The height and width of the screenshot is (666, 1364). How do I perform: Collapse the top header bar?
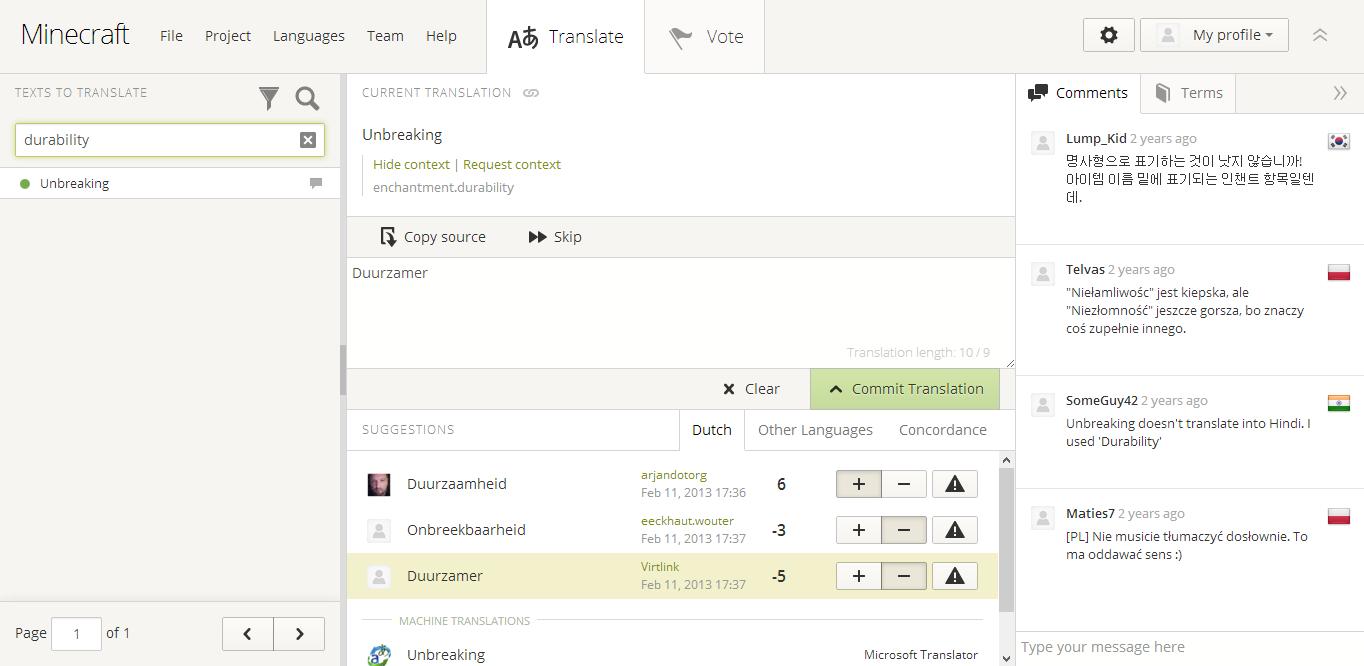(x=1319, y=35)
